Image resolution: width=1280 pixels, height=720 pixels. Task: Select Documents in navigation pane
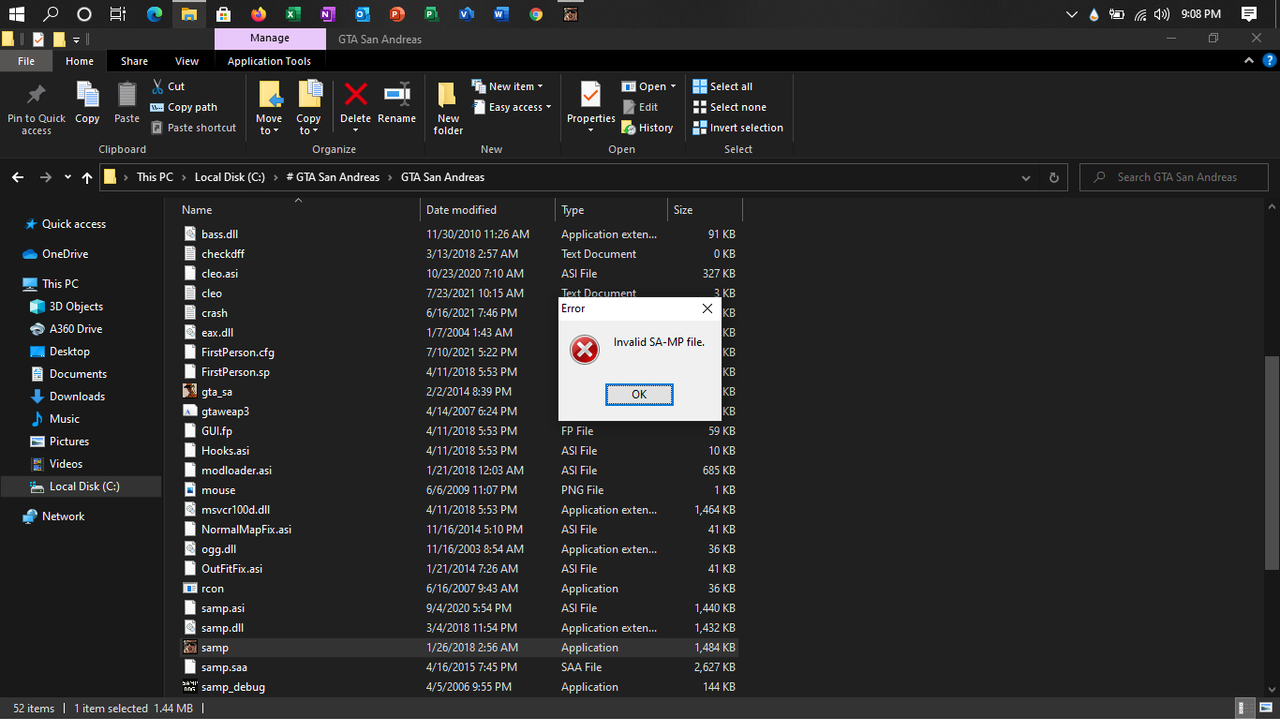coord(78,374)
